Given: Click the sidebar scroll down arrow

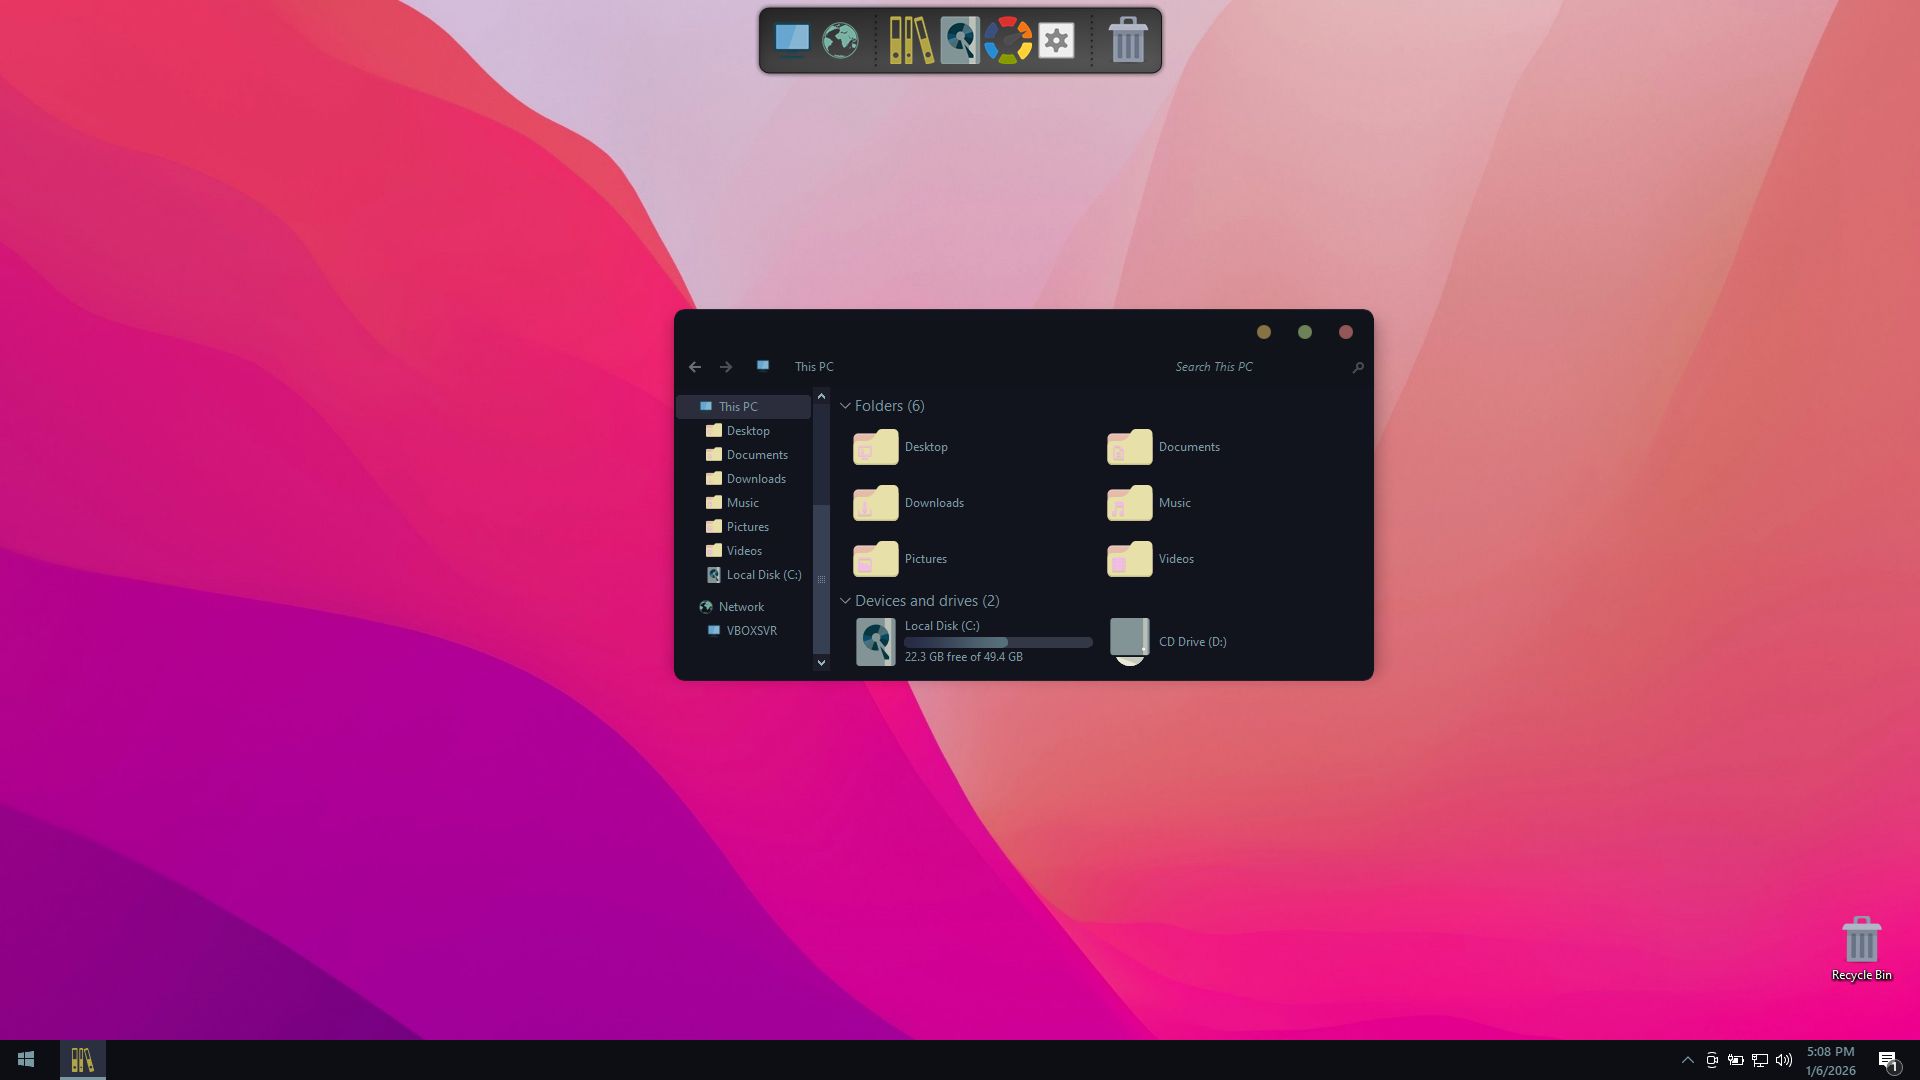Looking at the screenshot, I should pyautogui.click(x=822, y=663).
